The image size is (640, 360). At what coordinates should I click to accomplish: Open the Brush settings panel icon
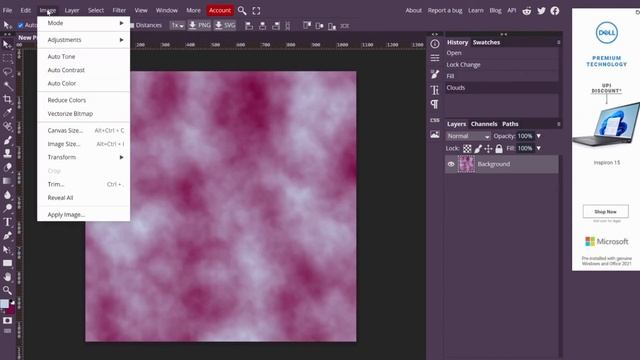coord(435,74)
